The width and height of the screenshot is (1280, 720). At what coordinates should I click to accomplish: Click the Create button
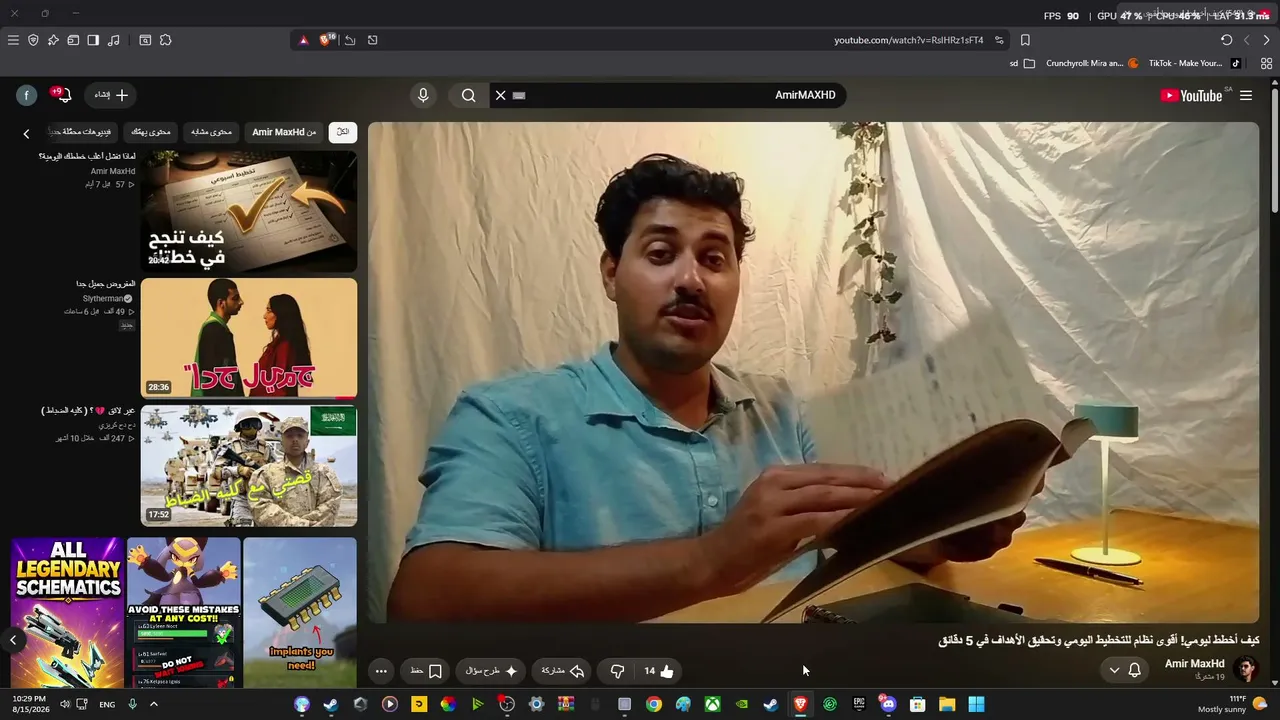pos(111,95)
